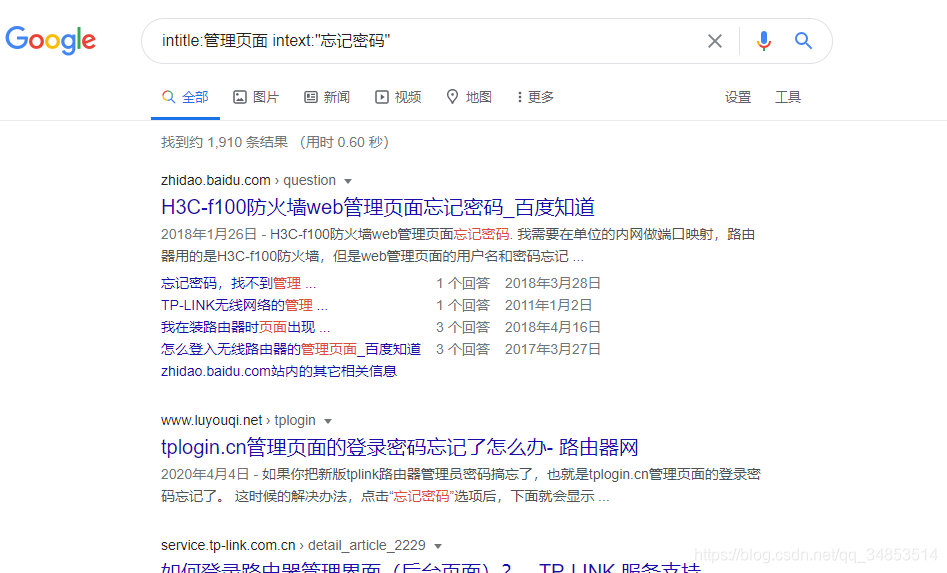
Task: Switch to the 新闻 tab
Action: point(327,97)
